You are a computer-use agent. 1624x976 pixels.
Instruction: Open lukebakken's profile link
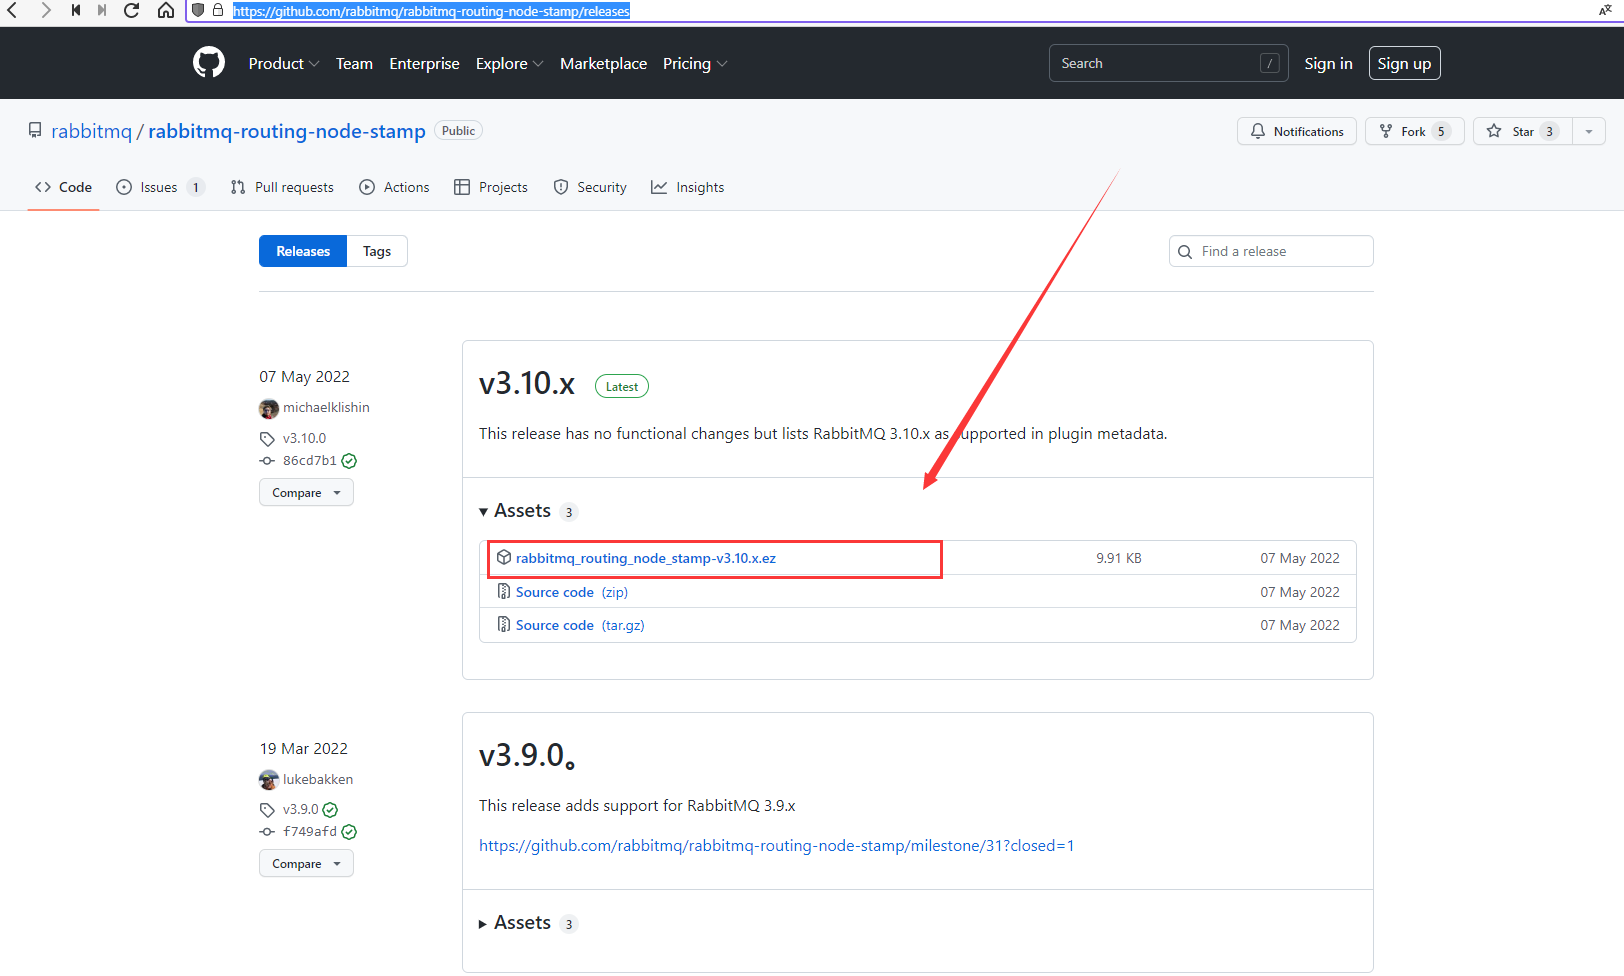coord(318,780)
